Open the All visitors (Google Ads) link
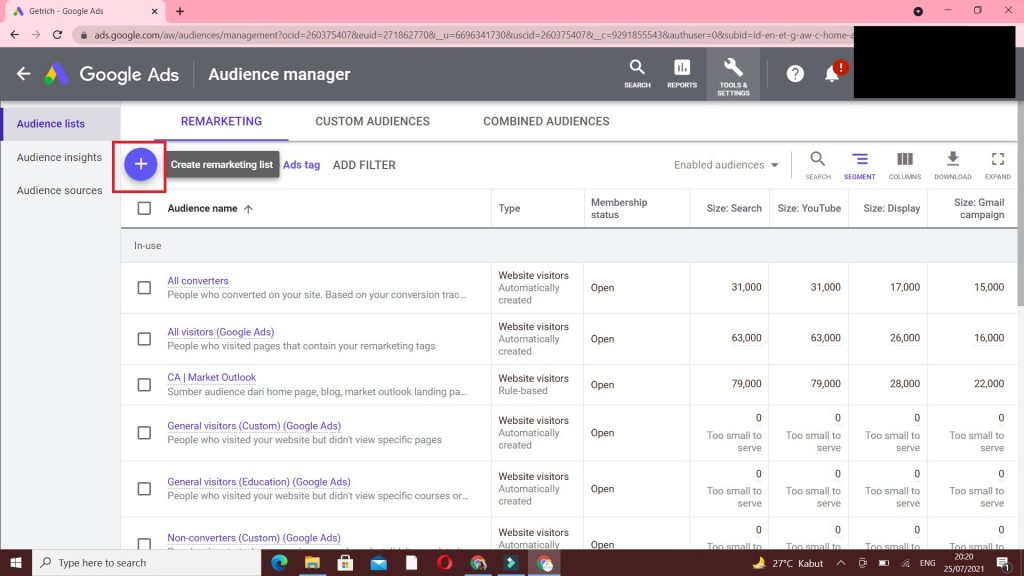Viewport: 1024px width, 576px height. click(220, 332)
